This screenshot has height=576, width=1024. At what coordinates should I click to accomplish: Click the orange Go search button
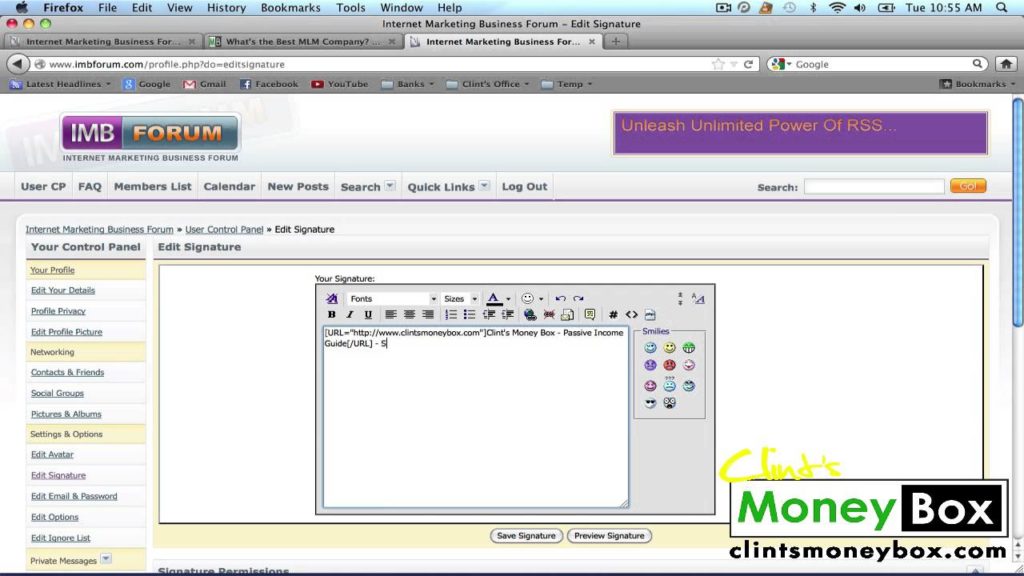pyautogui.click(x=968, y=186)
